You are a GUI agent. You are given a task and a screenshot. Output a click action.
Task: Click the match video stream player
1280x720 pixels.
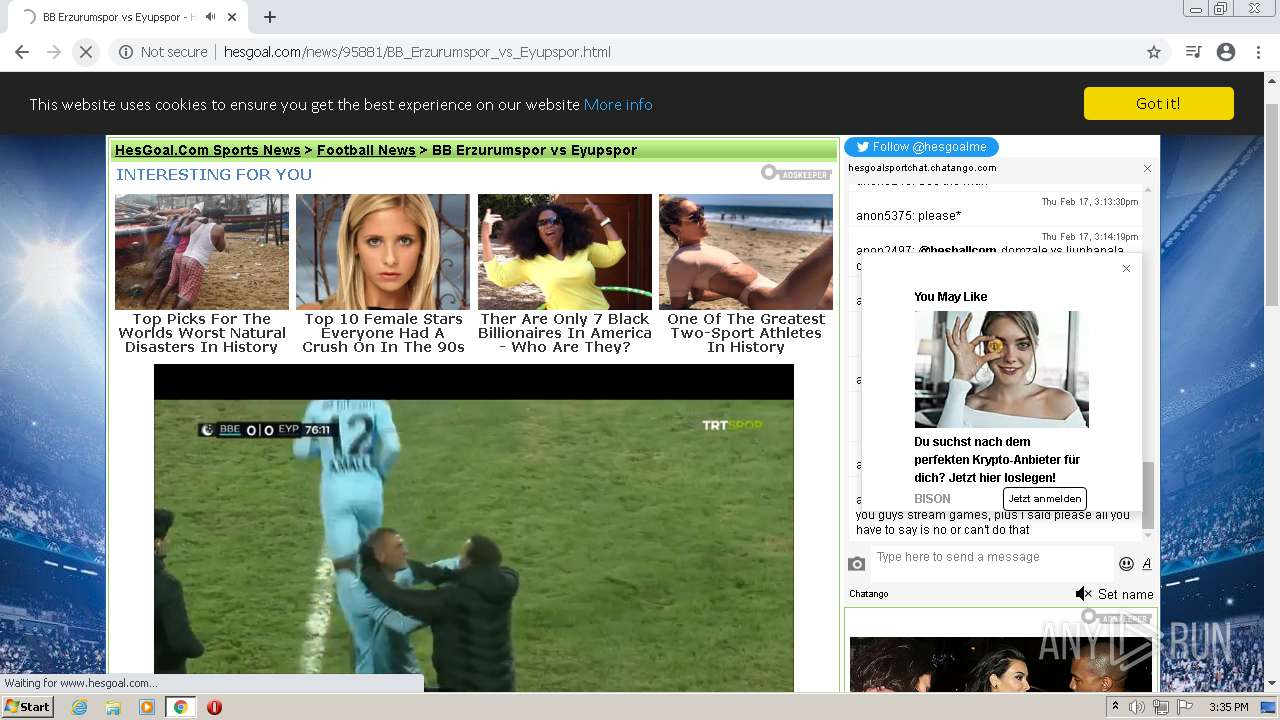tap(474, 528)
